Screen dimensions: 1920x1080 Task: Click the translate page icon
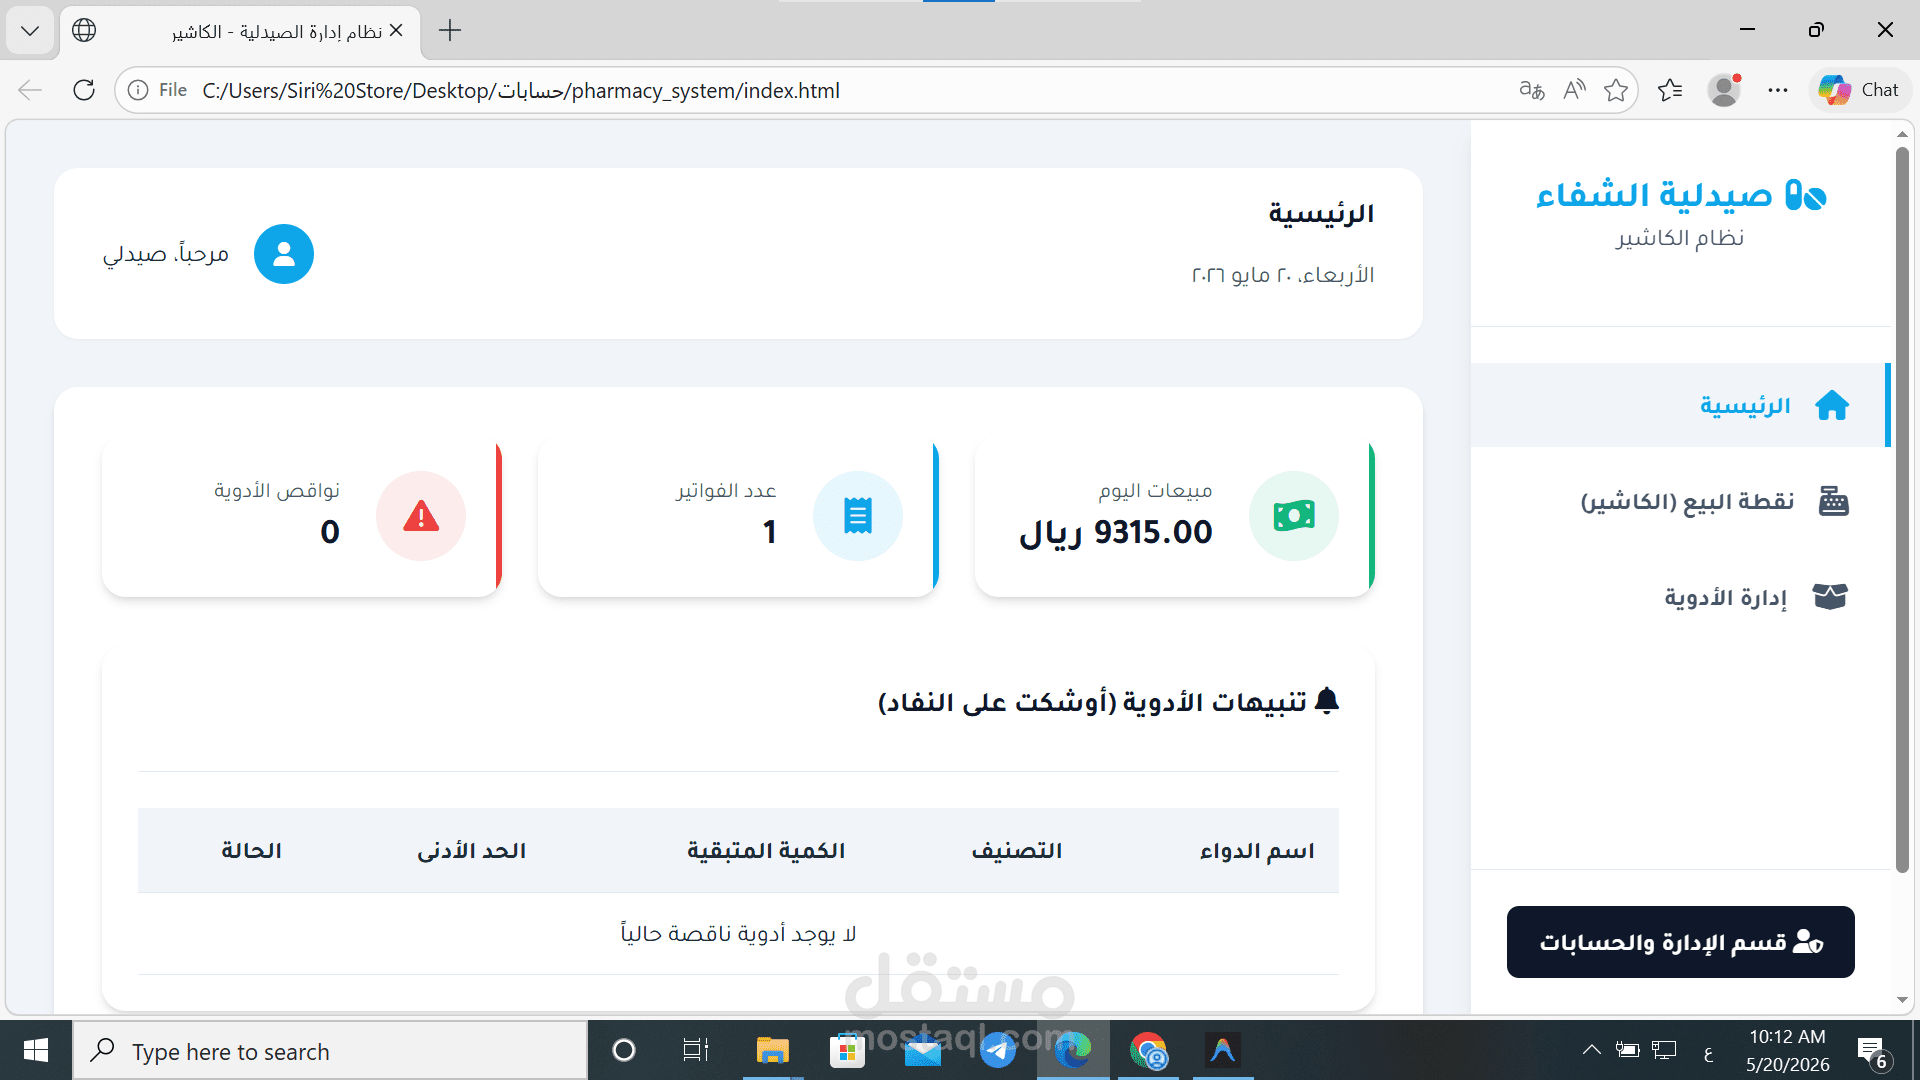(1532, 90)
